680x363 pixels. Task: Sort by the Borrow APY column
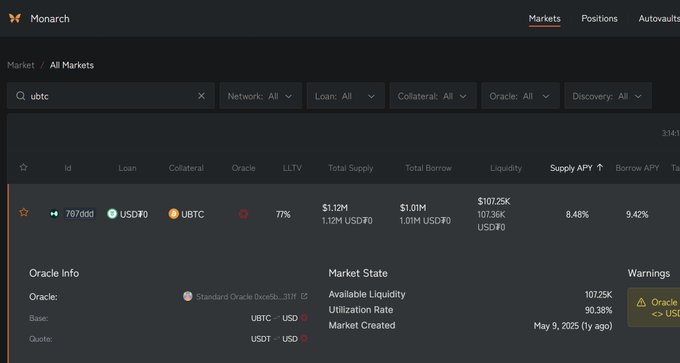(x=637, y=168)
